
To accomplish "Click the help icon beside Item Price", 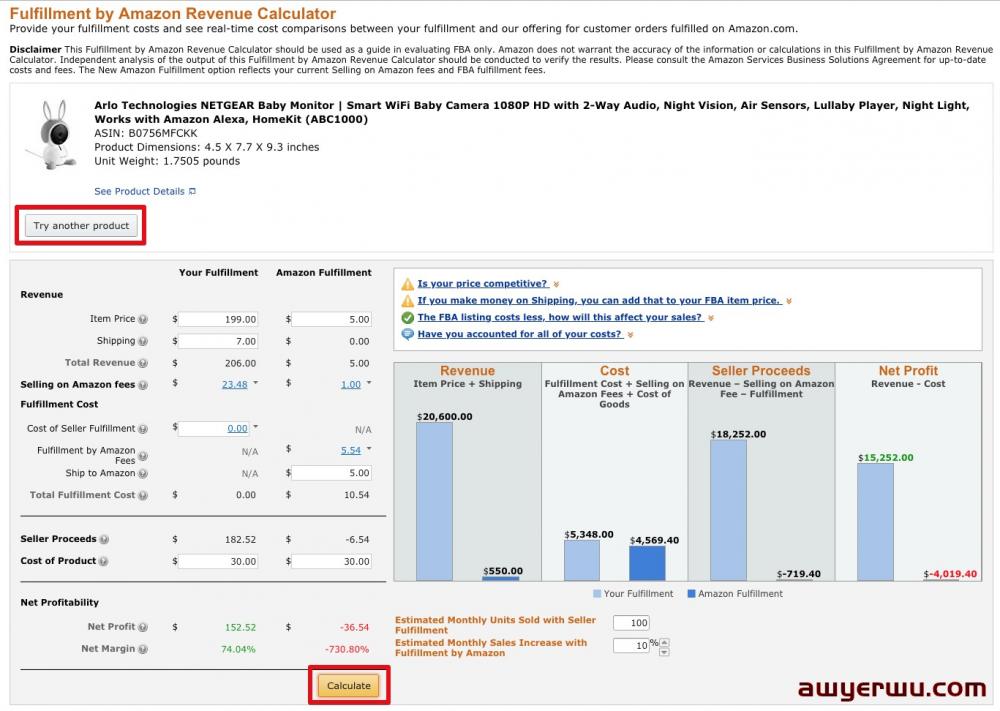I will (143, 319).
